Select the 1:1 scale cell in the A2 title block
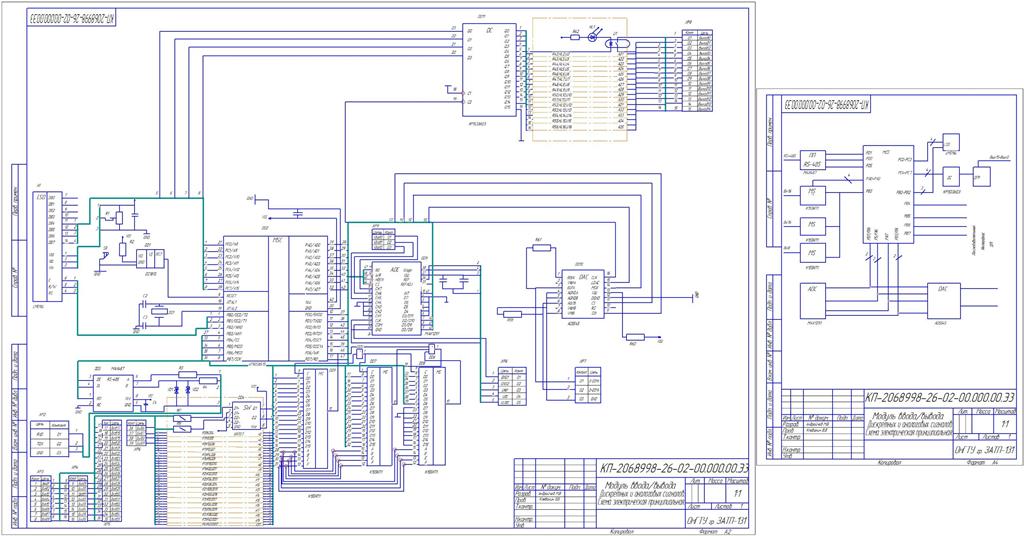Screen dimensions: 1024x536 click(739, 492)
